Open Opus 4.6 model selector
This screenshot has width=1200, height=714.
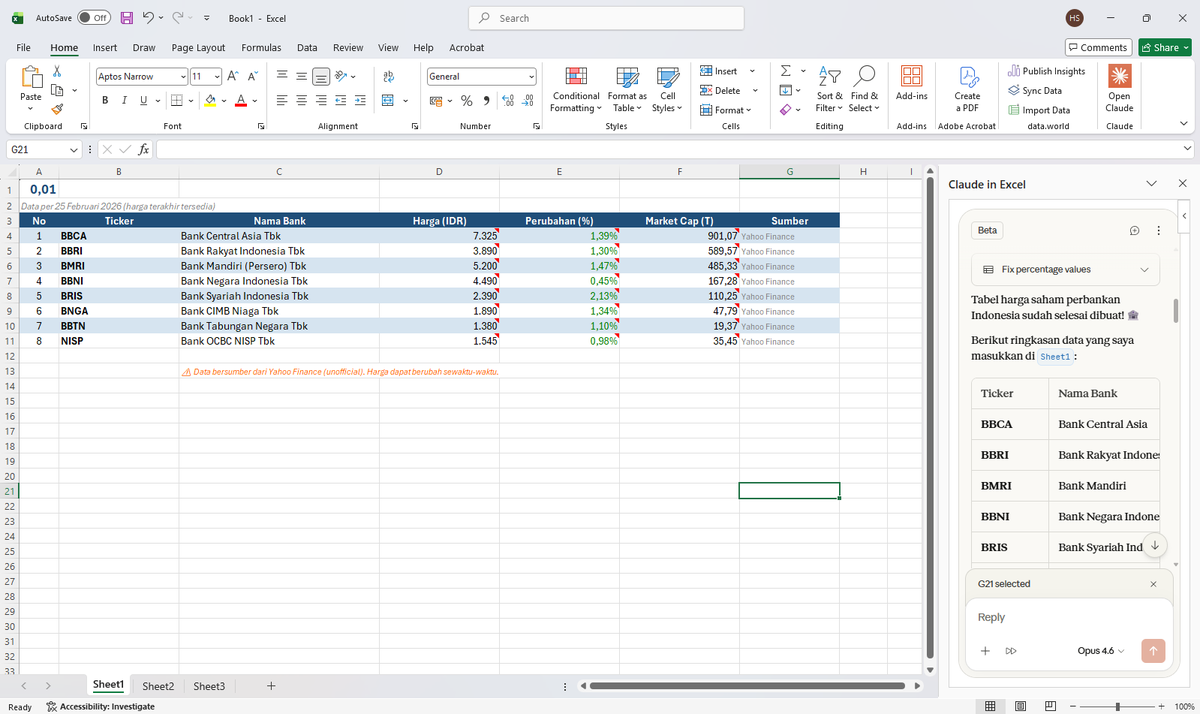click(x=1101, y=651)
